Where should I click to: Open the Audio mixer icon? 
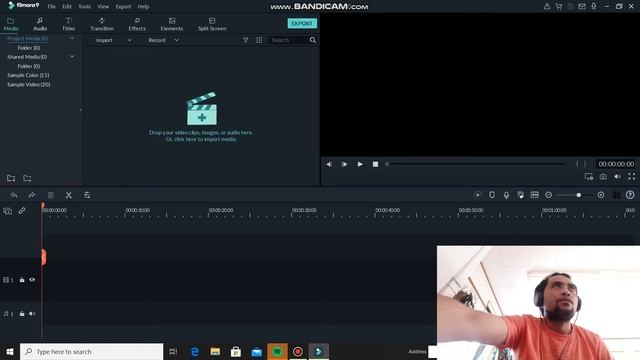point(520,195)
